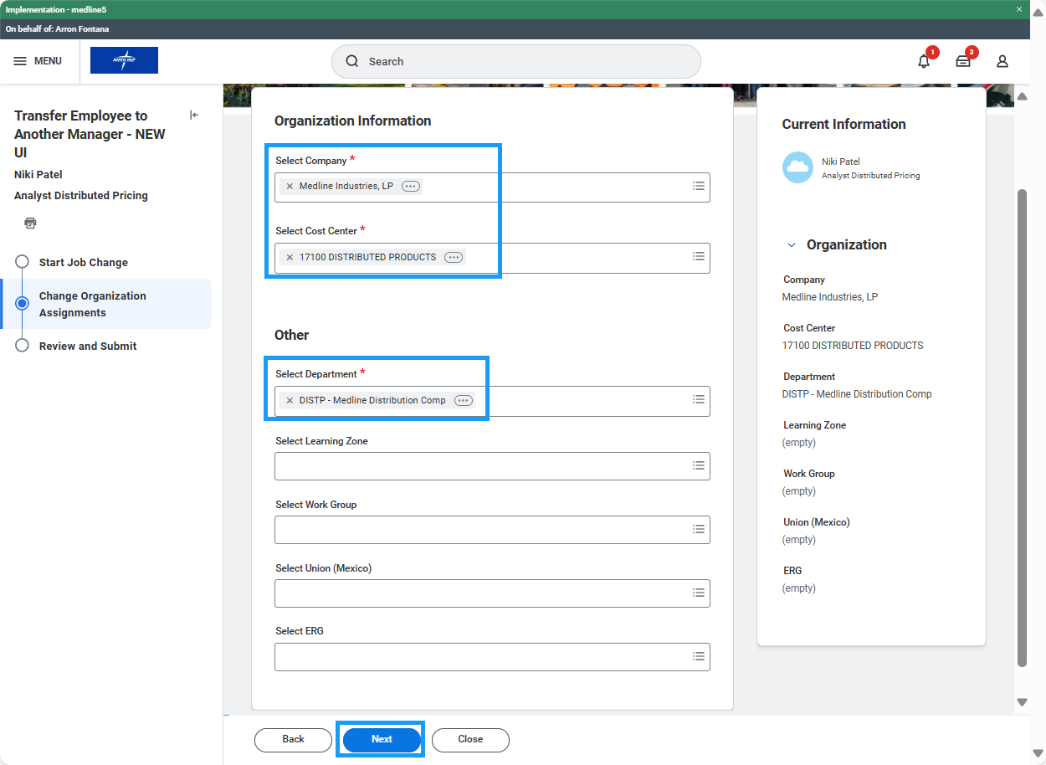Collapse the left sidebar panel
This screenshot has height=765, width=1046.
point(194,115)
